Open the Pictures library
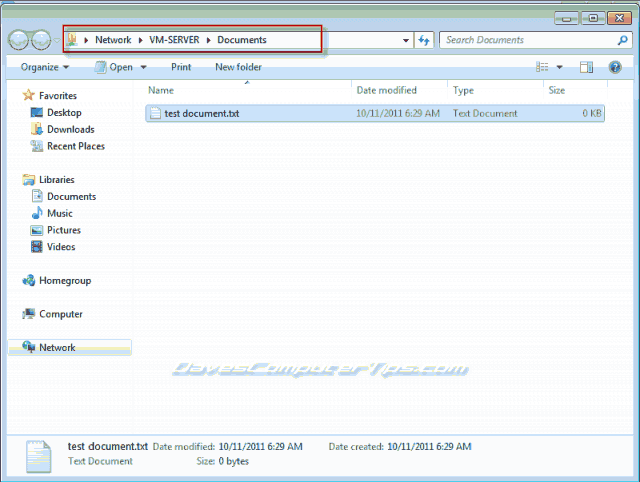The image size is (640, 482). click(x=64, y=230)
